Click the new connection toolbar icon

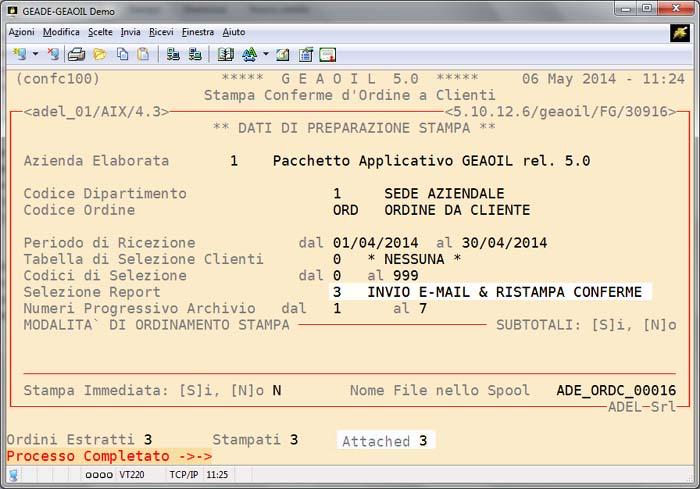[x=17, y=54]
